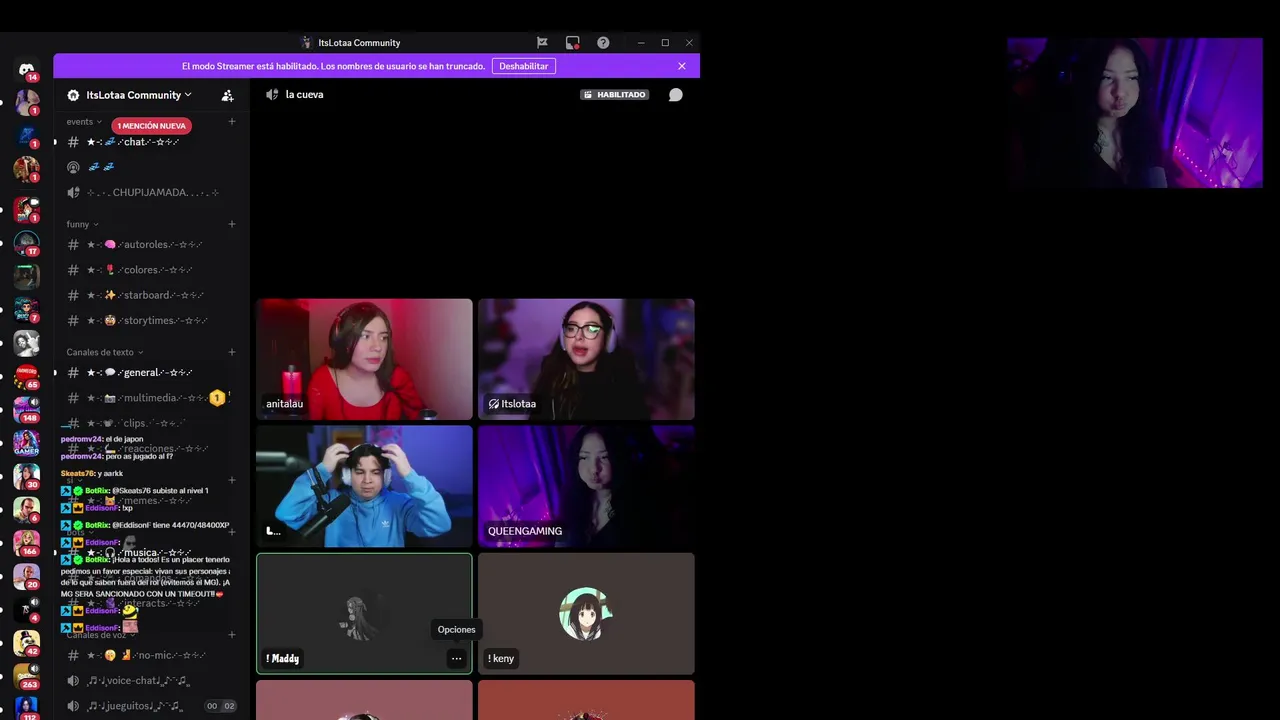The image size is (1280, 720).
Task: Show the voice channel chat bubble
Action: coord(676,95)
